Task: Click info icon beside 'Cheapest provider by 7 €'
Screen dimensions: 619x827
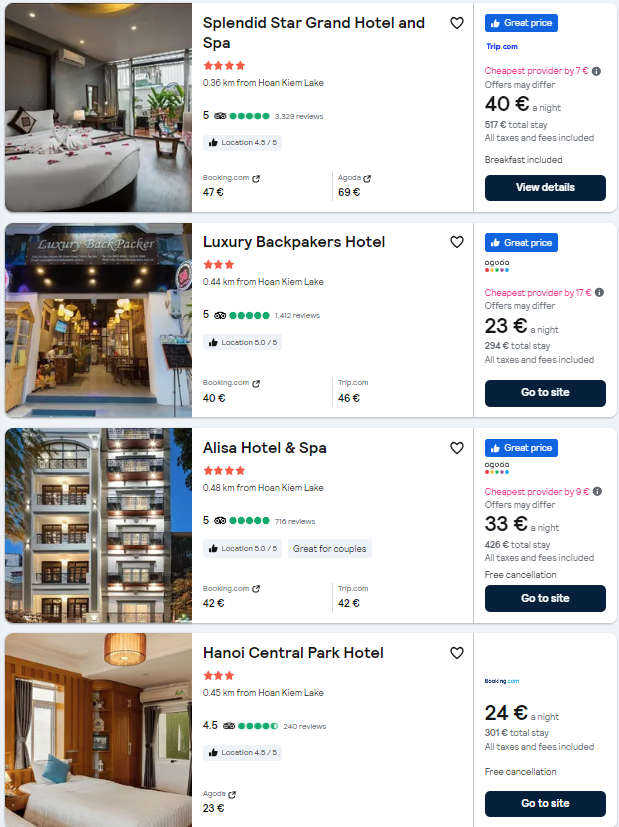Action: [596, 71]
